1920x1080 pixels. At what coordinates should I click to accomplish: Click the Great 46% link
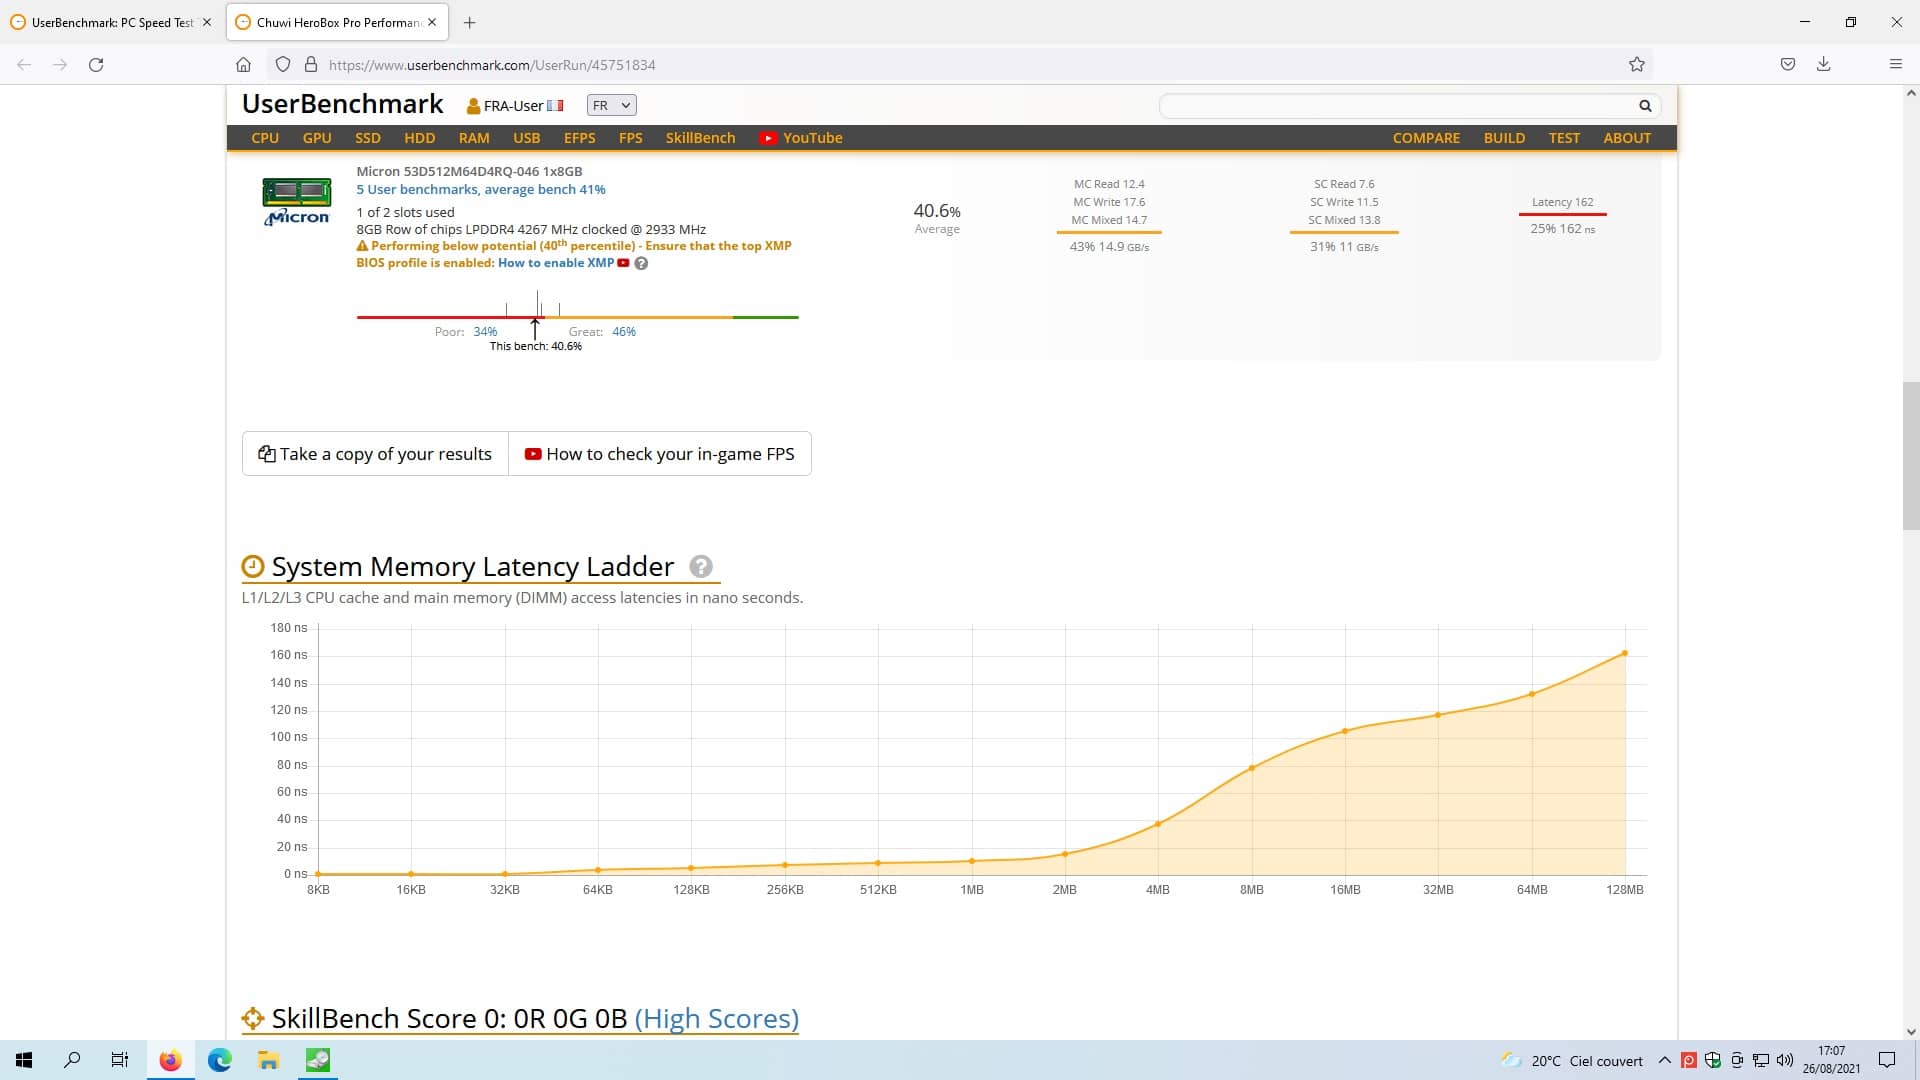pos(624,332)
